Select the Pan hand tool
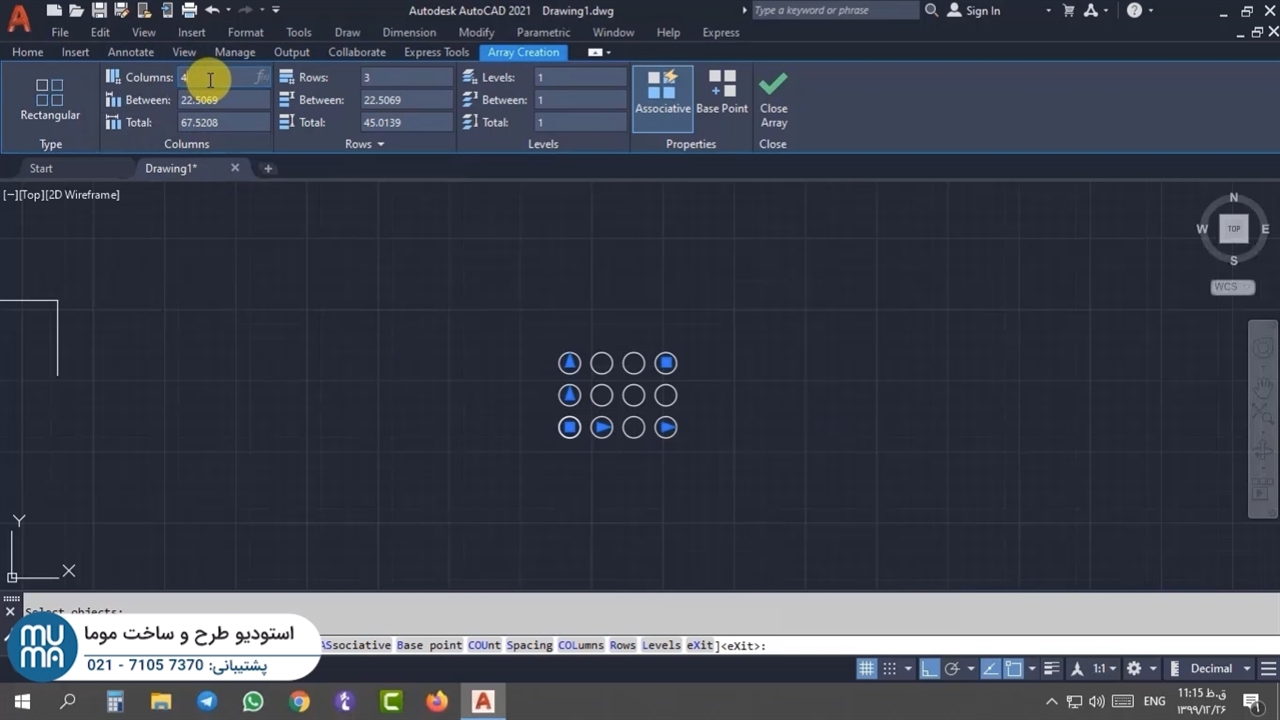 point(1263,388)
